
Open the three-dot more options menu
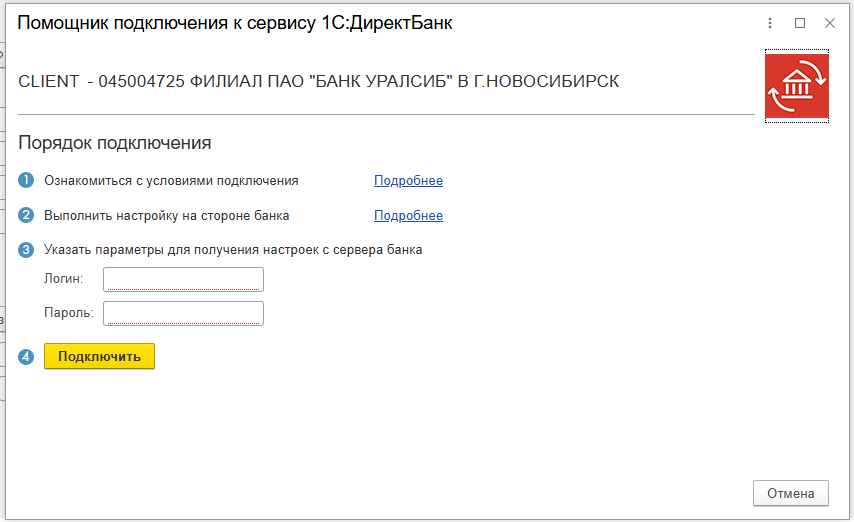[x=770, y=23]
